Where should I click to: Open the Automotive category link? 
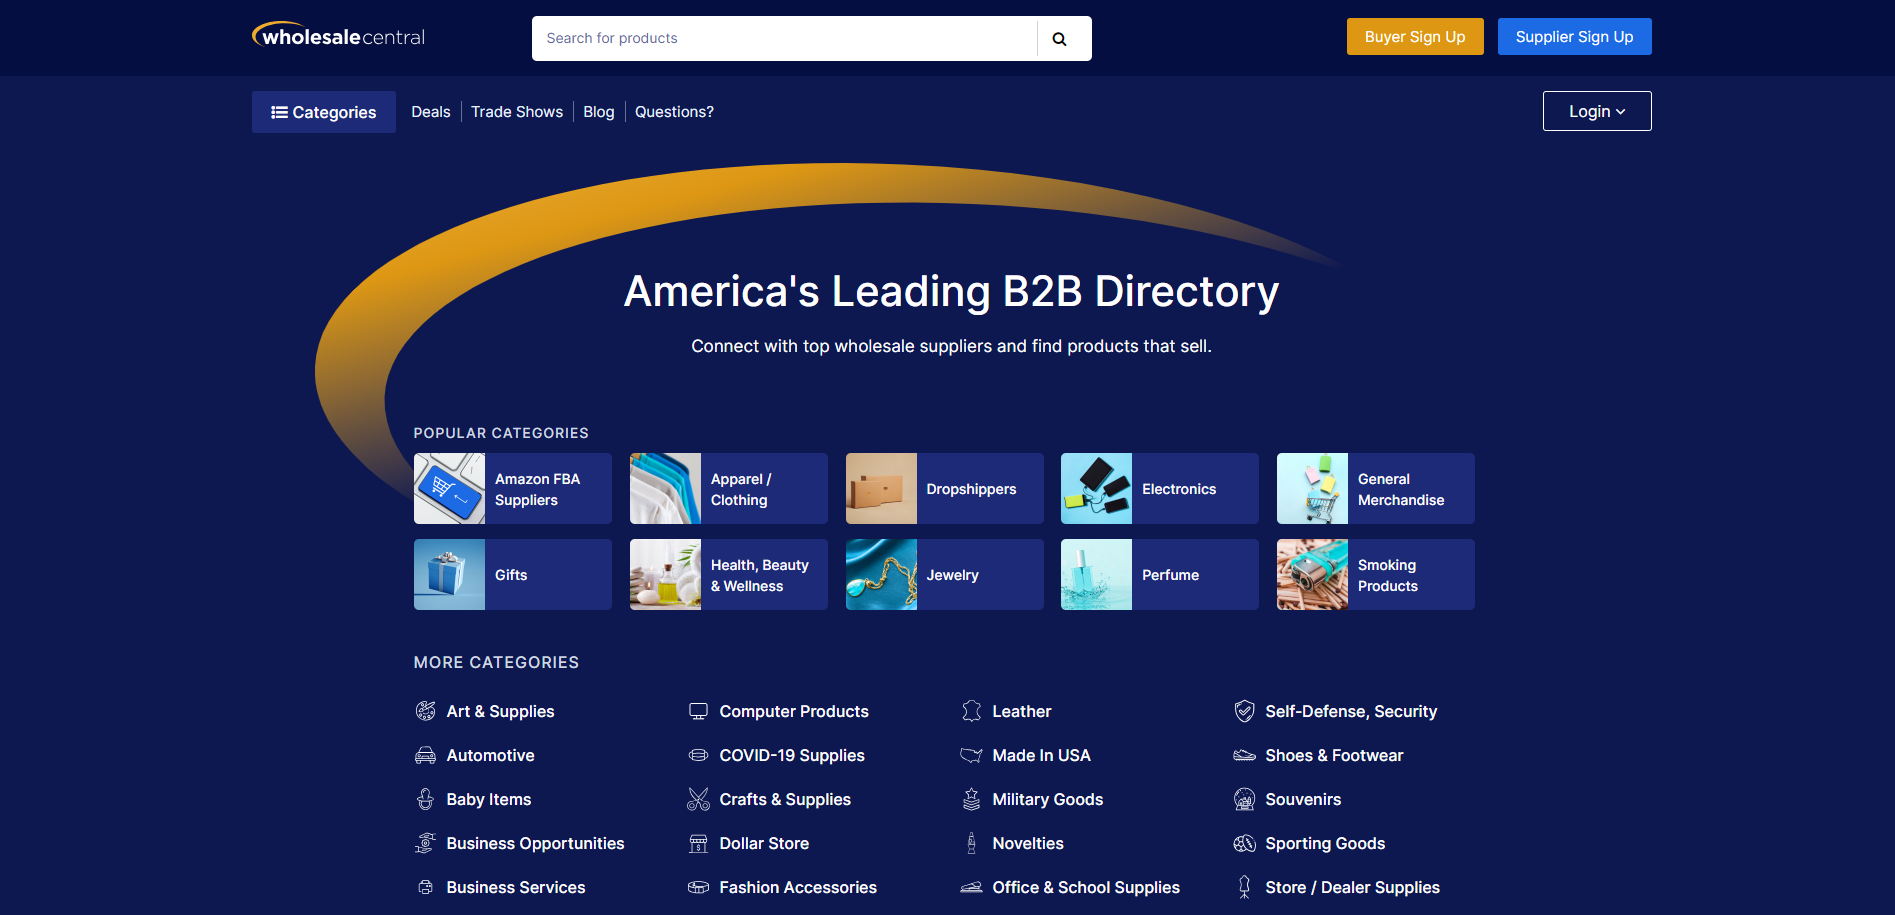[490, 755]
